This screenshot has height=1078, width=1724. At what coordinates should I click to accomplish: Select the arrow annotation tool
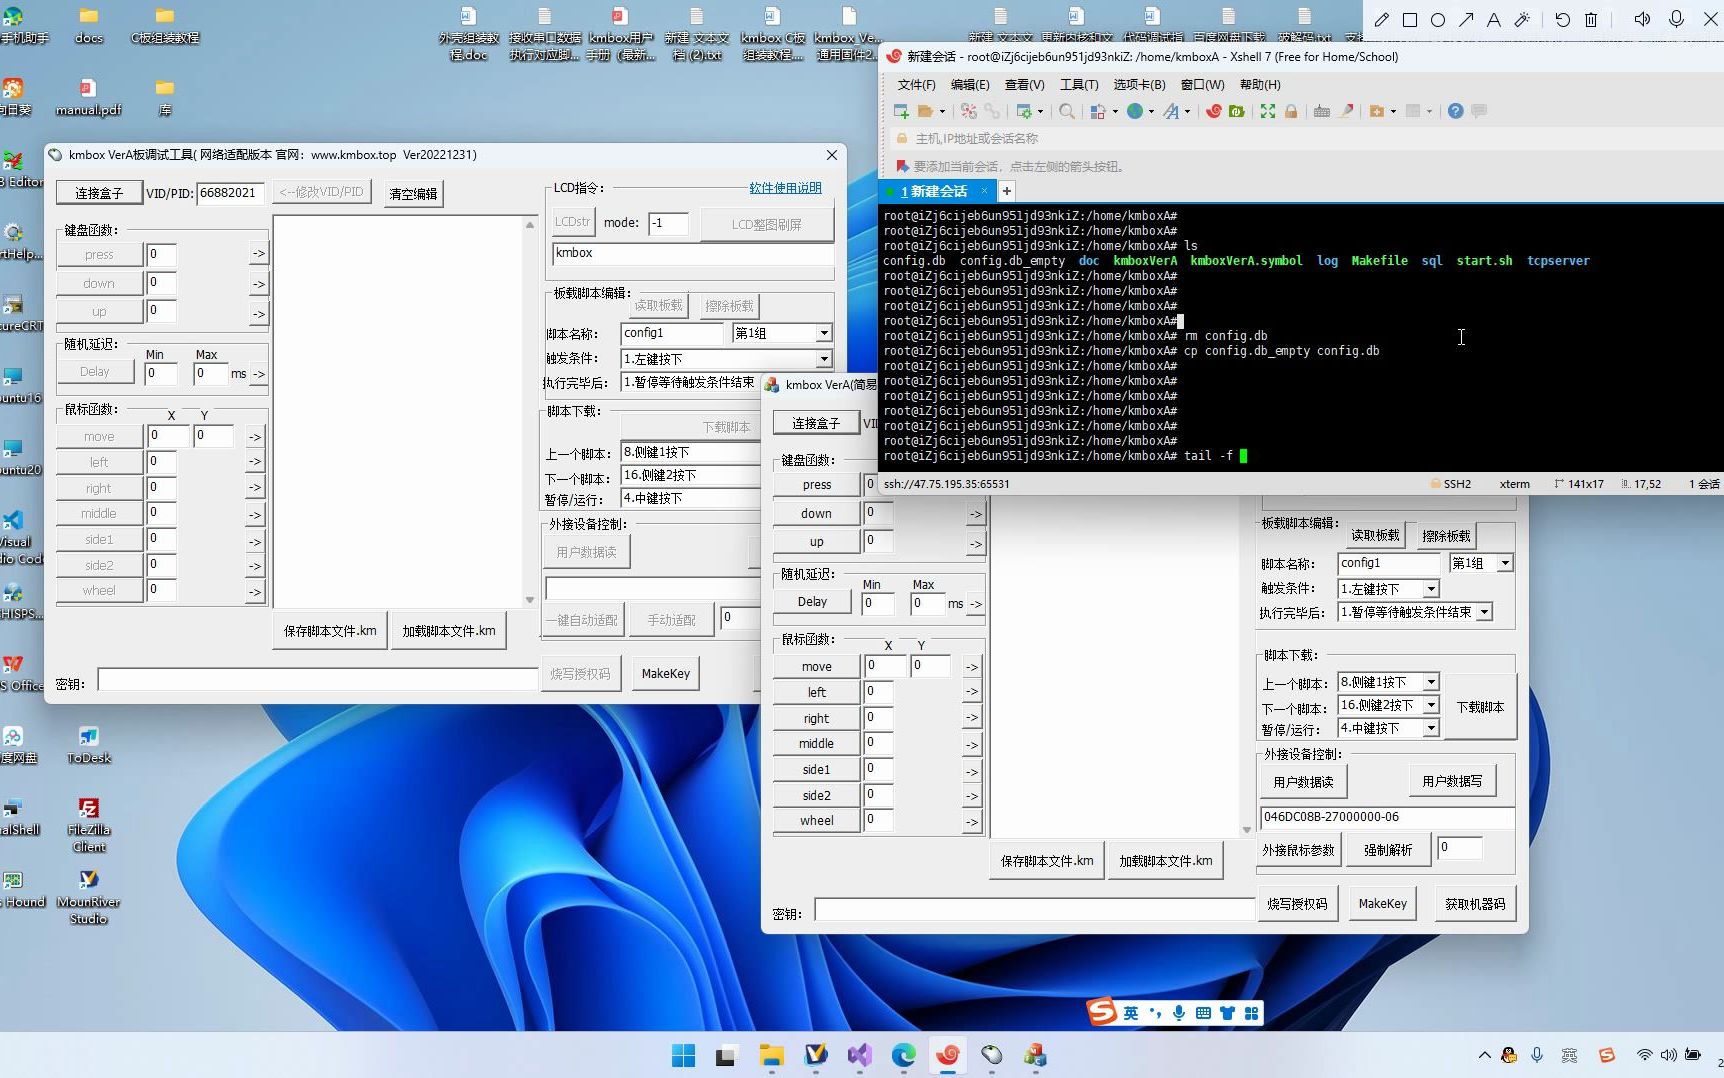[1466, 20]
